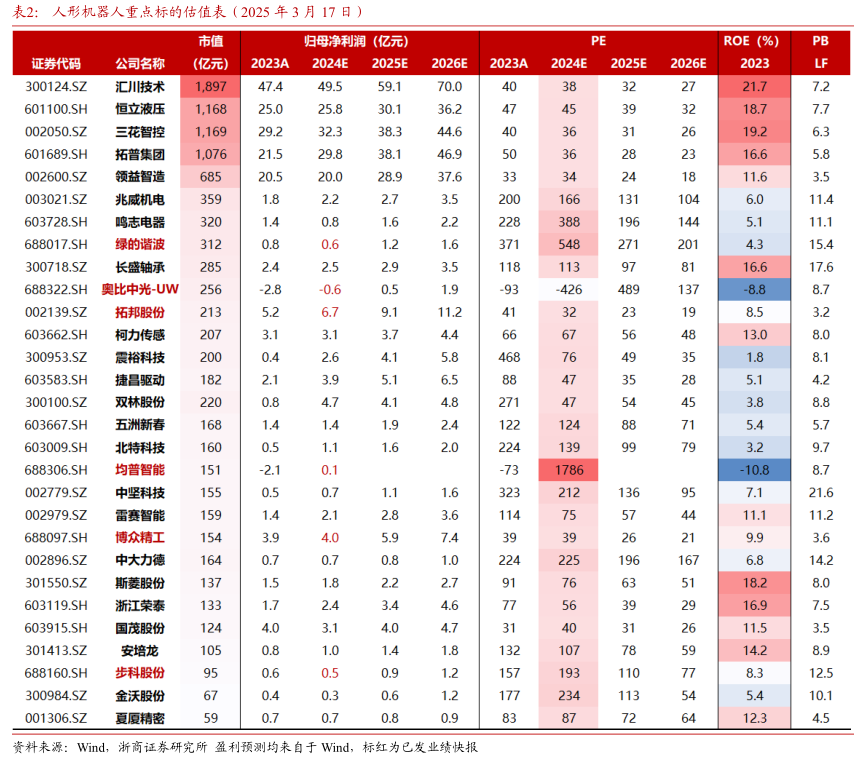The width and height of the screenshot is (854, 773).
Task: Click market cap value 1,169
Action: pos(210,132)
